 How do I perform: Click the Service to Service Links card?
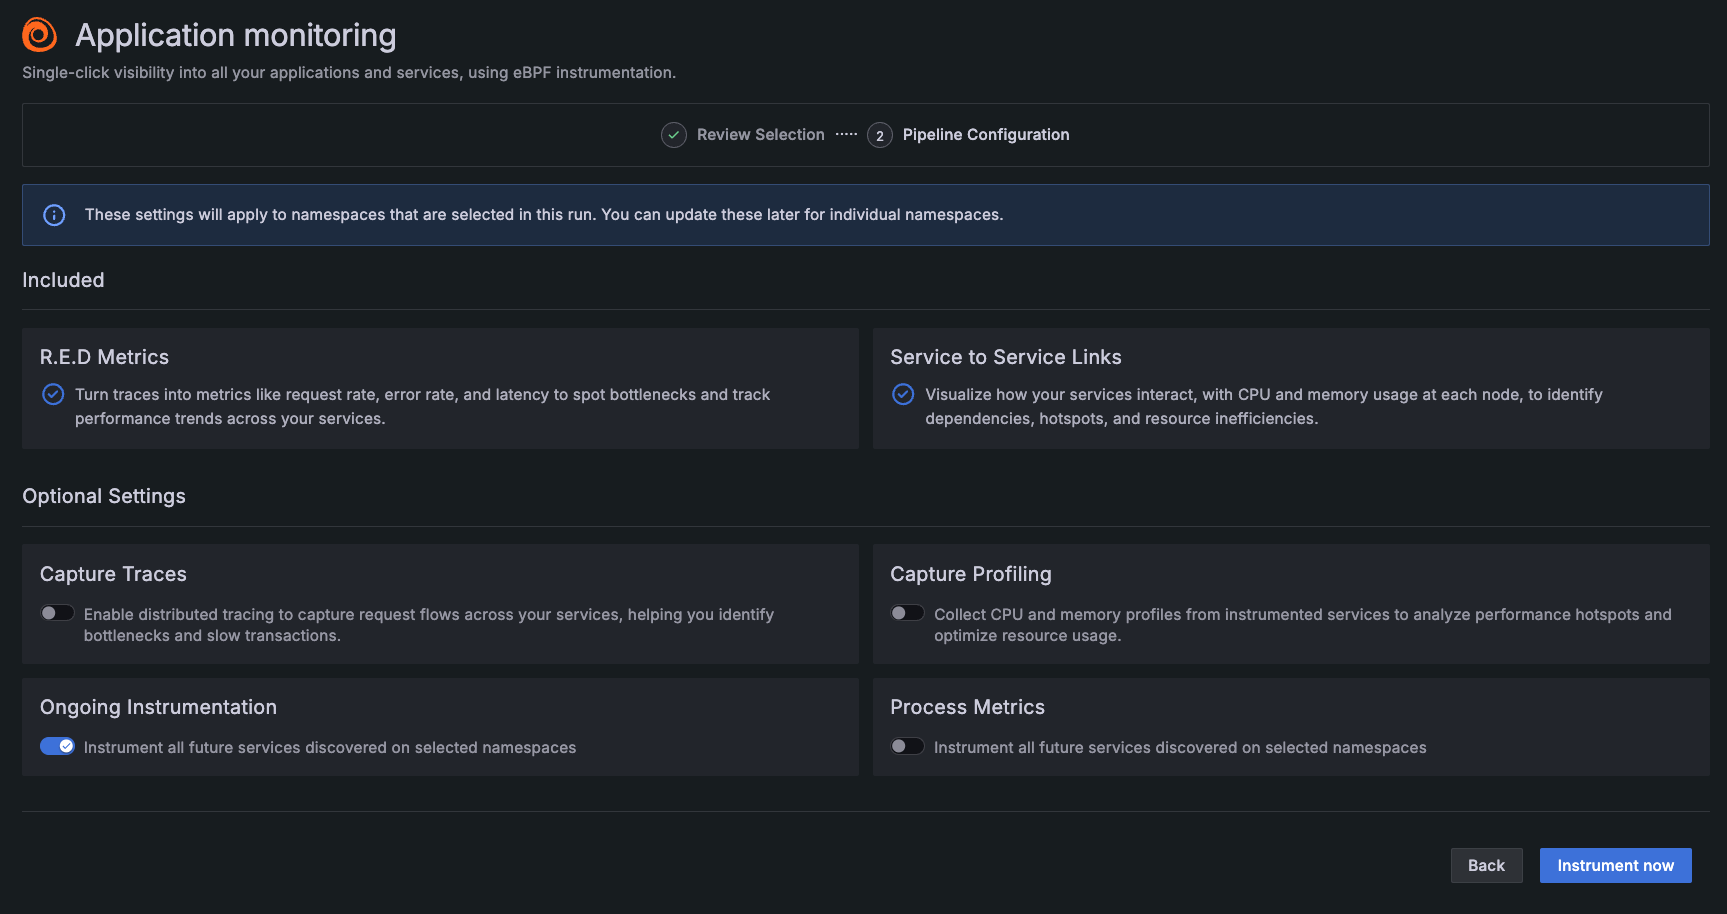click(1292, 388)
